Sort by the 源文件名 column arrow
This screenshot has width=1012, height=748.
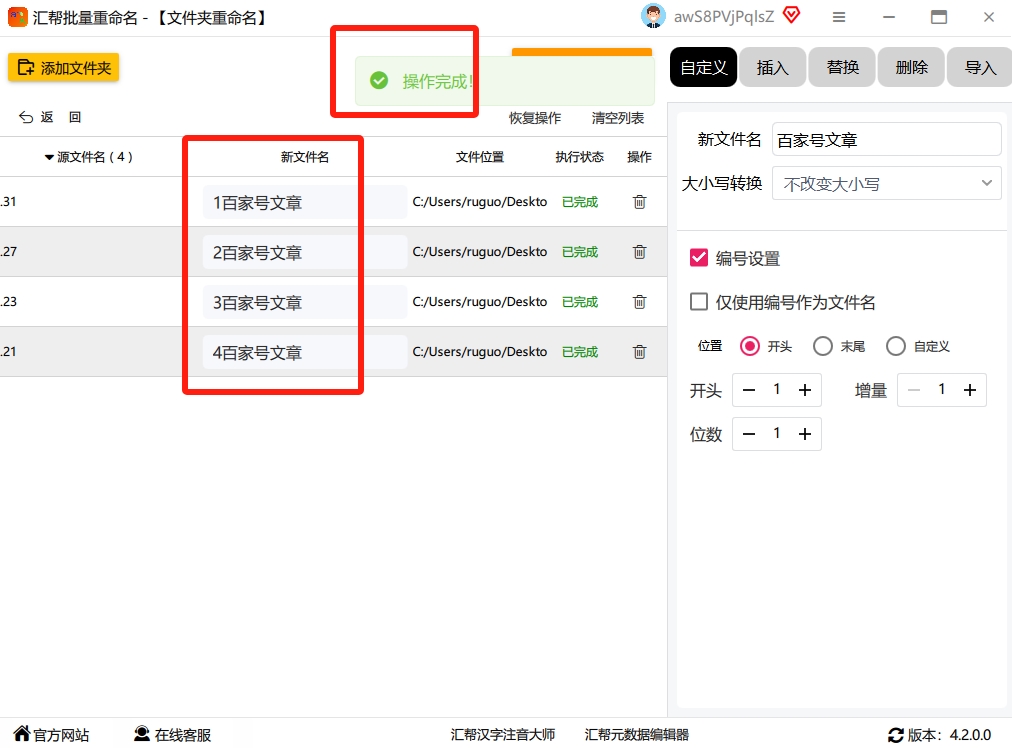[49, 157]
